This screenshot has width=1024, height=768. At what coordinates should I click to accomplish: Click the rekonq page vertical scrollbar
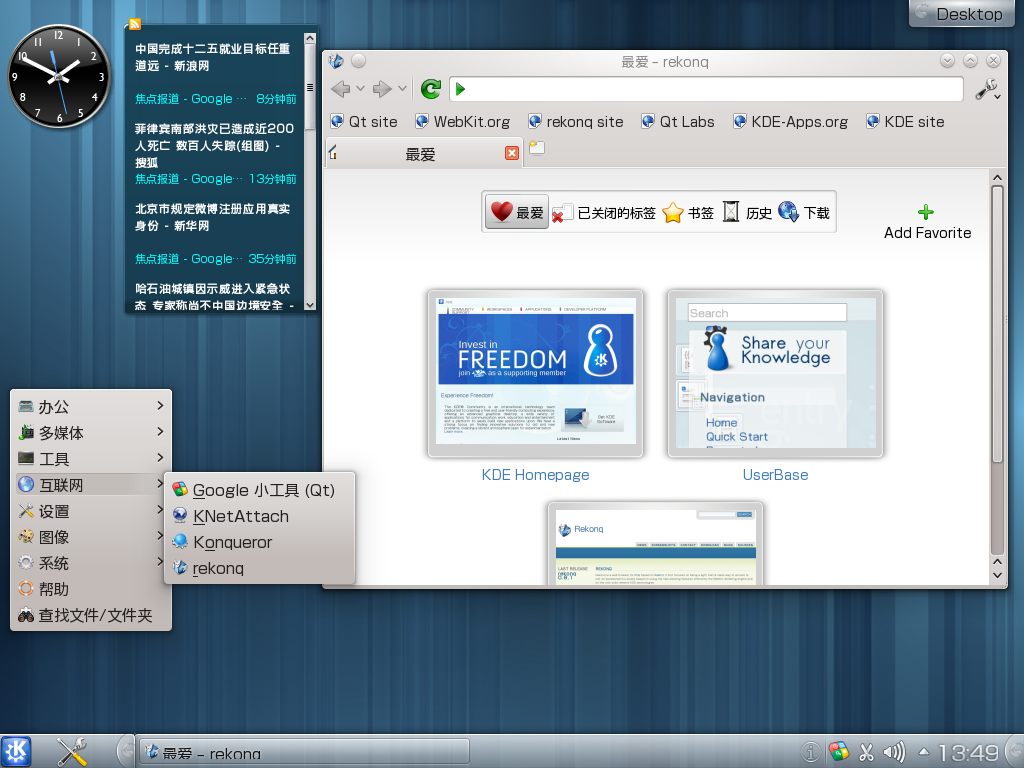pyautogui.click(x=997, y=323)
